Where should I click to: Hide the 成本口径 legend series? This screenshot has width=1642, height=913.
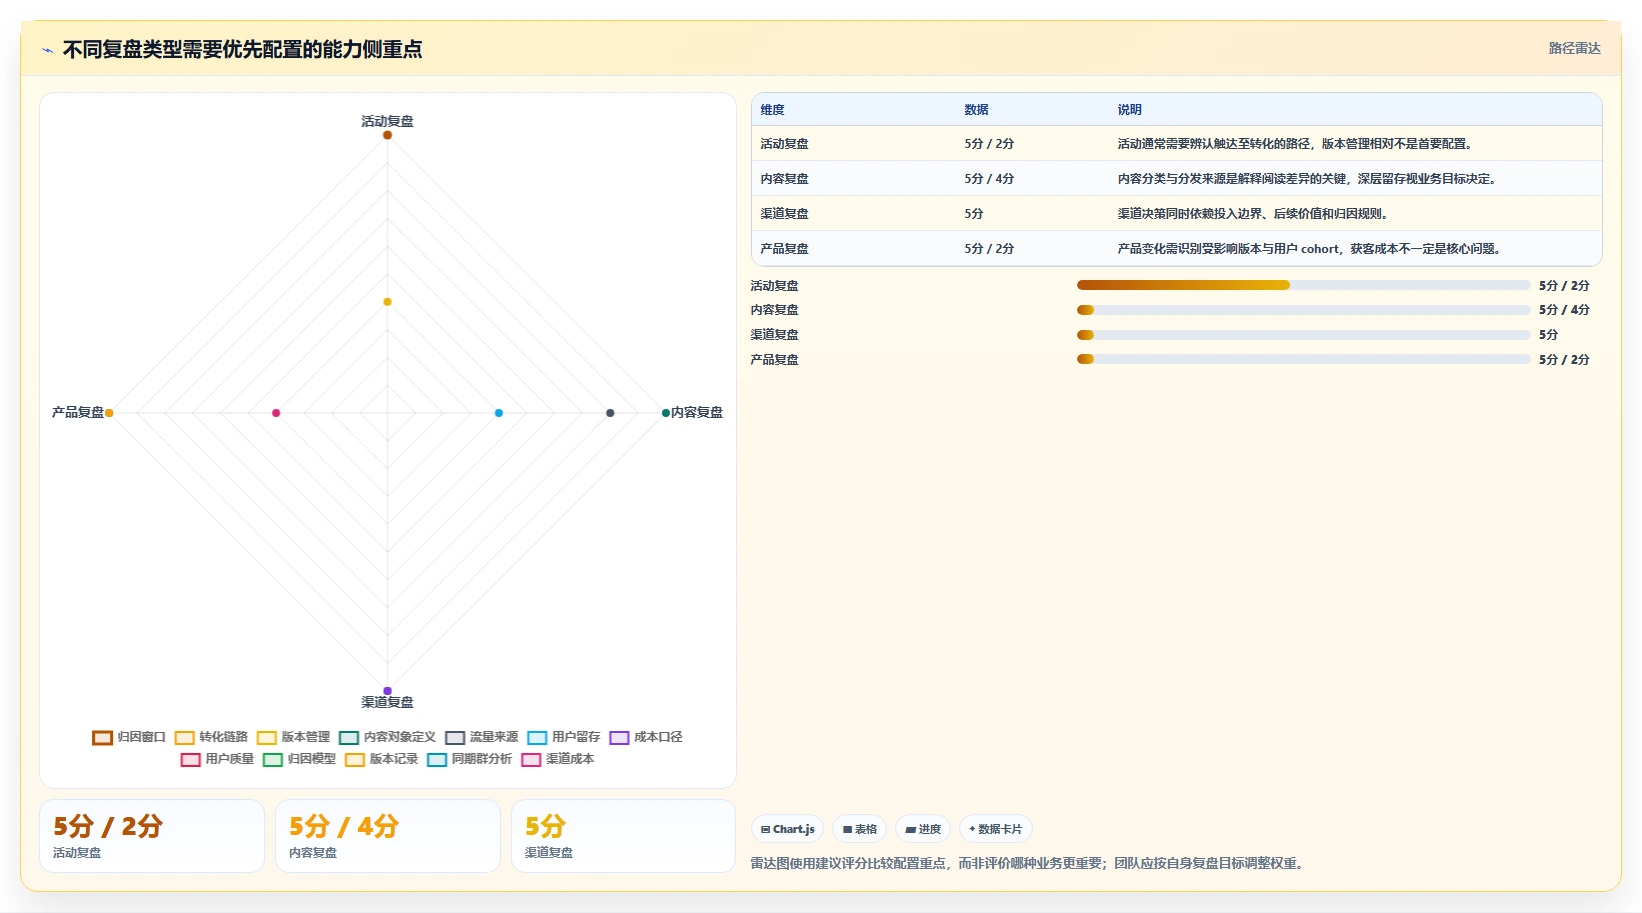[646, 737]
